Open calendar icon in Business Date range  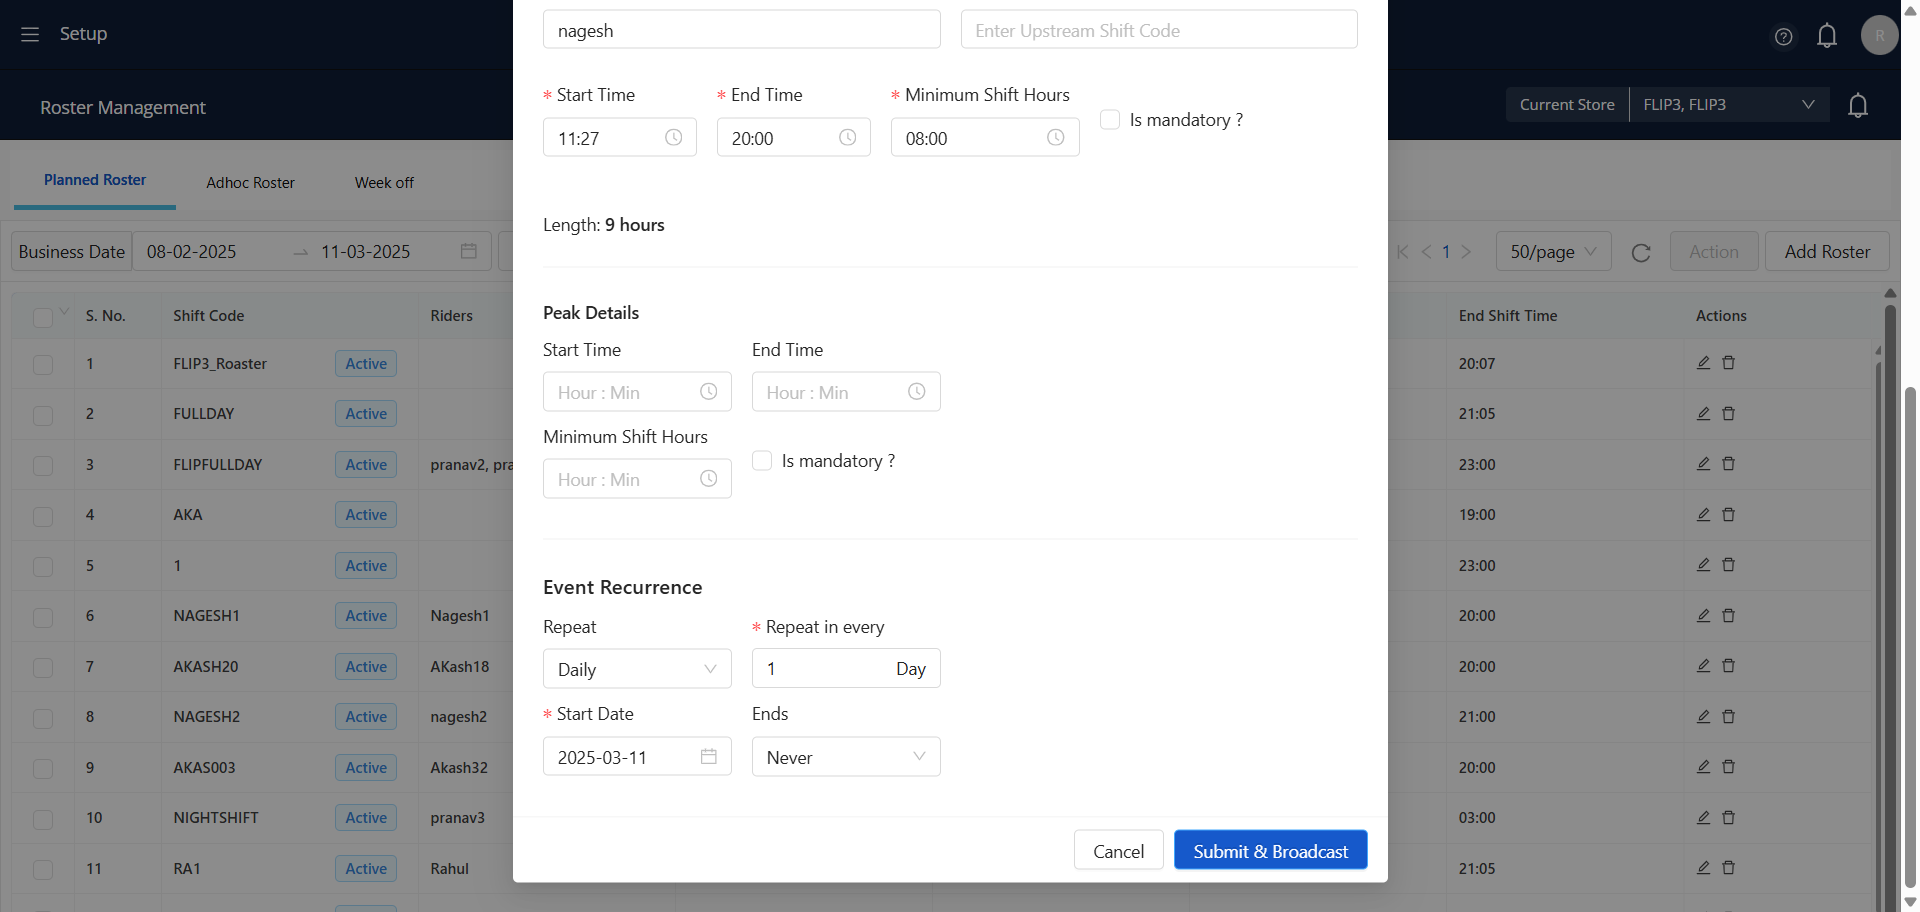tap(468, 251)
